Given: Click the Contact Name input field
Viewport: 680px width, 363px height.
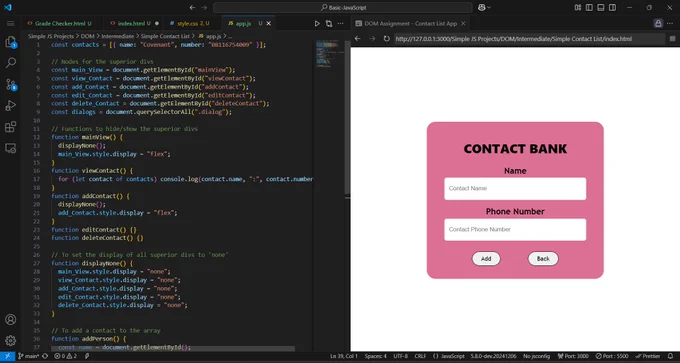Looking at the screenshot, I should click(x=515, y=189).
